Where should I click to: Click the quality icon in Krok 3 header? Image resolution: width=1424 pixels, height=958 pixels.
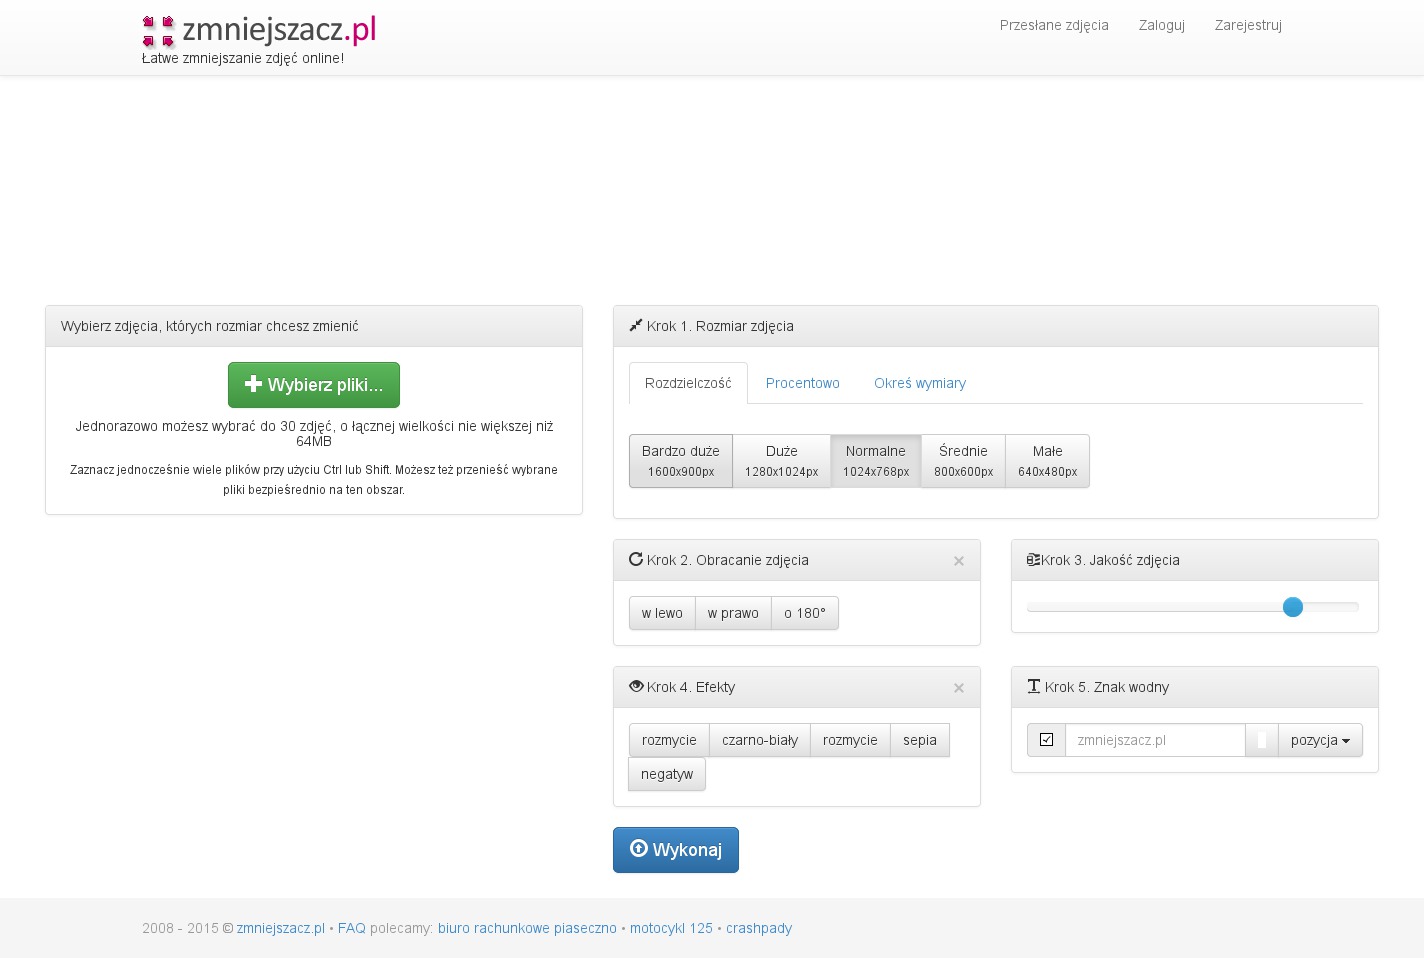pos(1034,560)
